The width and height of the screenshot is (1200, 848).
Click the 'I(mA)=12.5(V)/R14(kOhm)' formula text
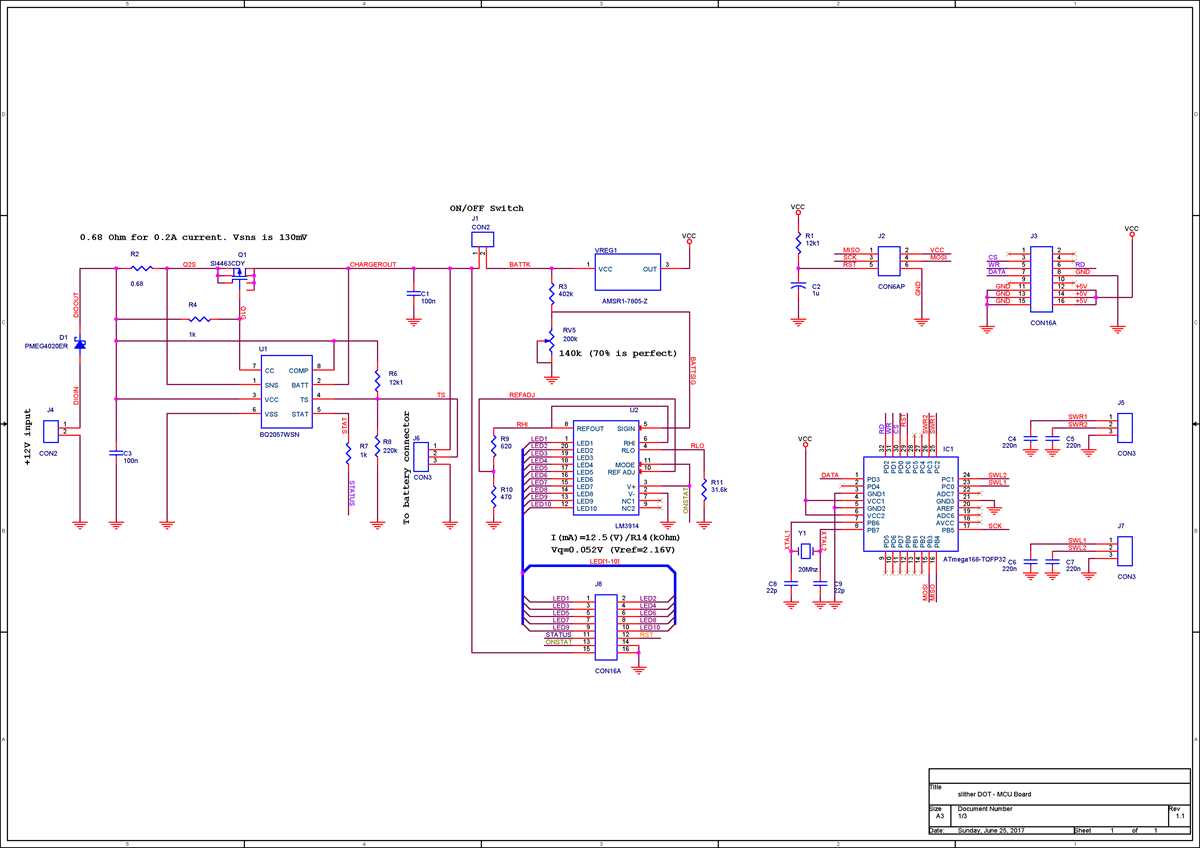[x=616, y=538]
